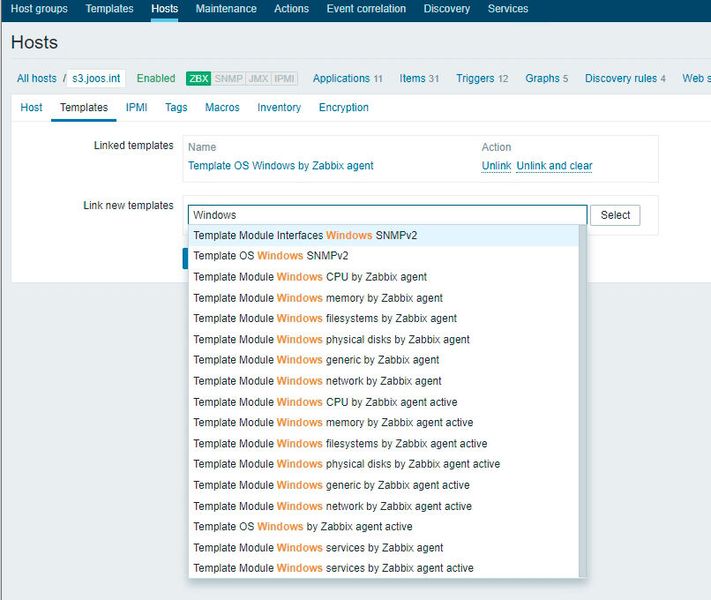Viewport: 711px width, 600px height.
Task: Click the Select button
Action: [615, 215]
